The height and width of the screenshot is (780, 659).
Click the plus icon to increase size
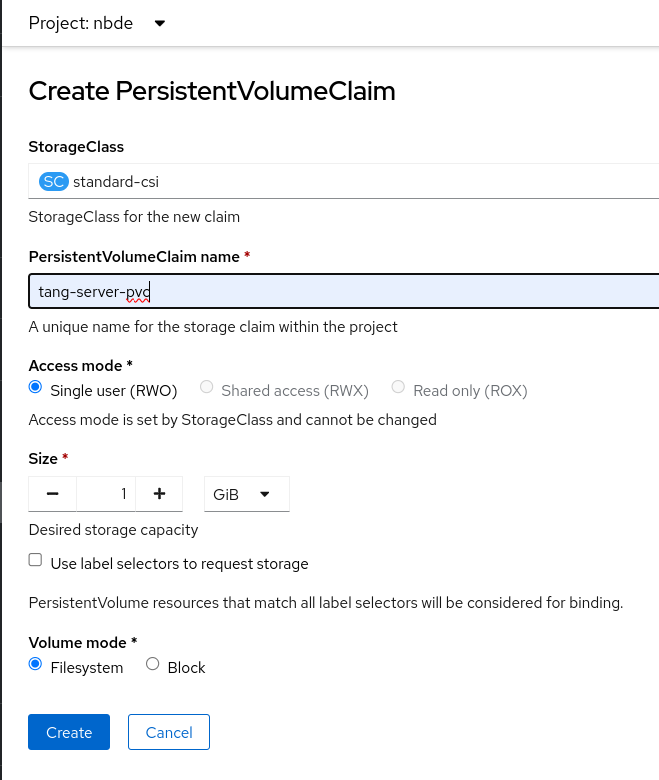tap(158, 494)
